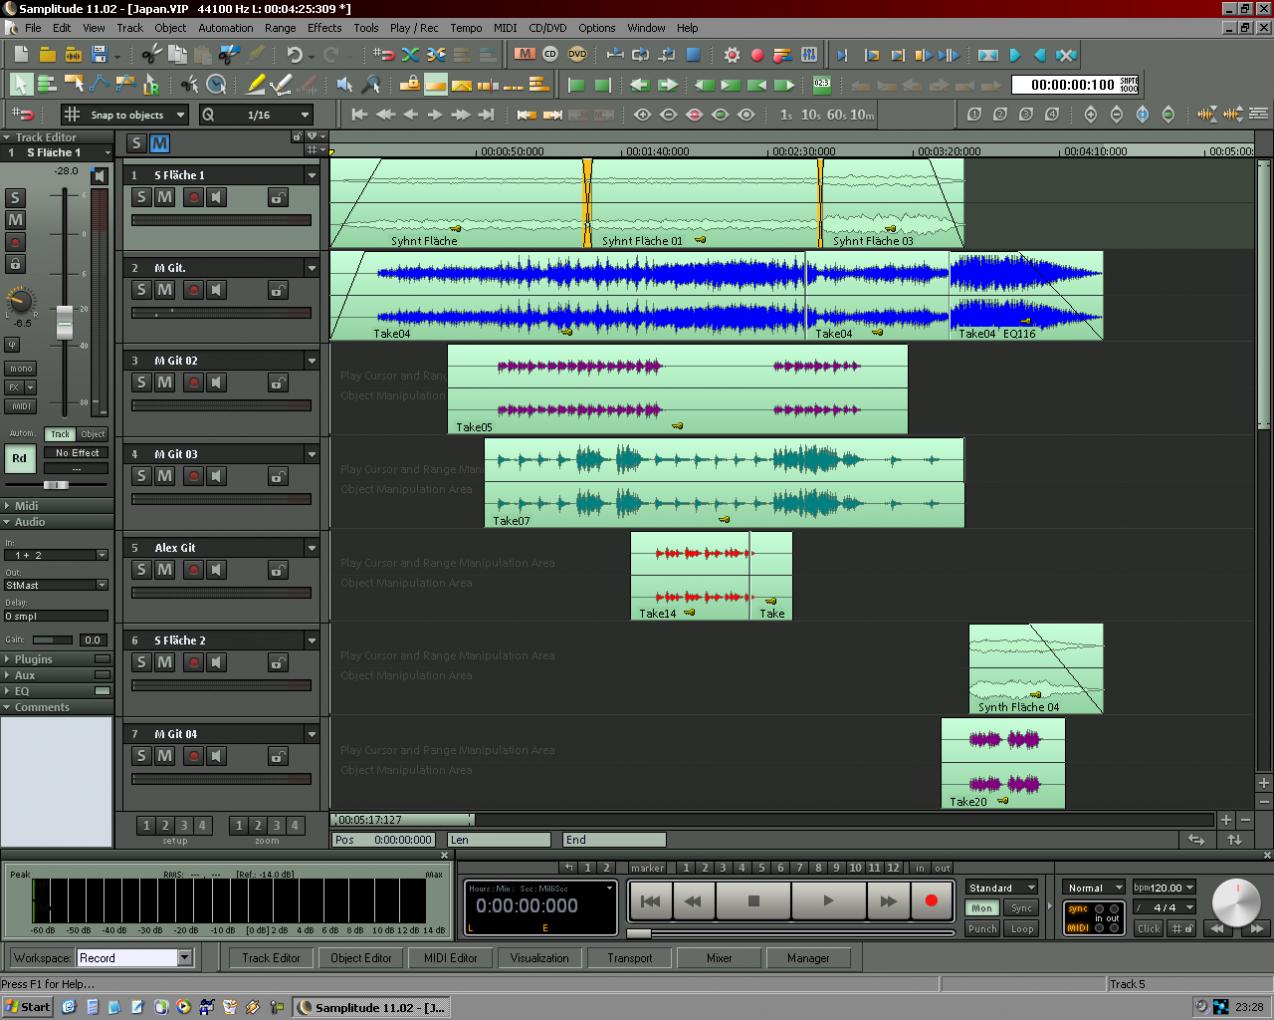Choose the yellow pencil draw tool

click(x=256, y=85)
